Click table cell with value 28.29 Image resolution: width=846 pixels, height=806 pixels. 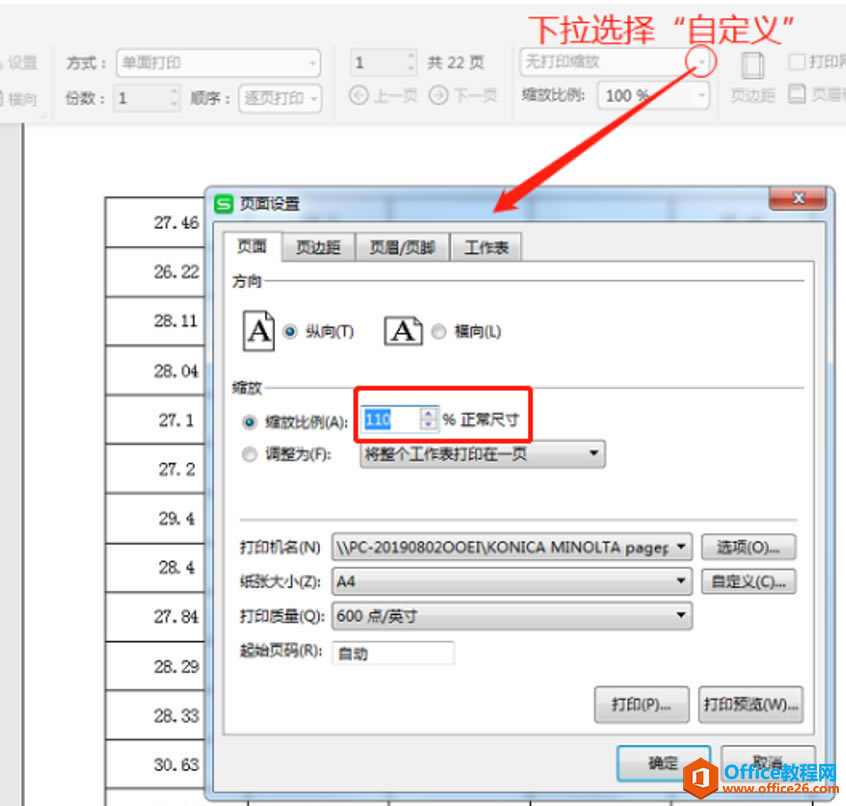155,666
